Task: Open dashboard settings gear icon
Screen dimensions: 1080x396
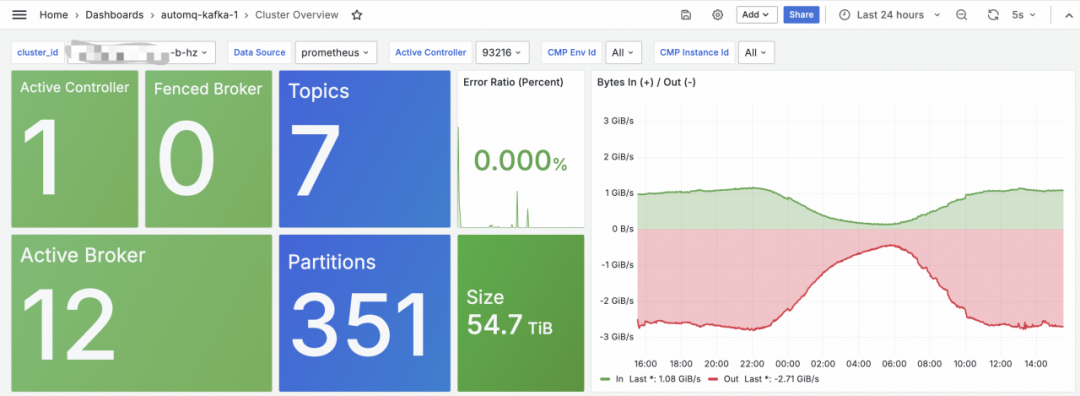Action: (x=718, y=15)
